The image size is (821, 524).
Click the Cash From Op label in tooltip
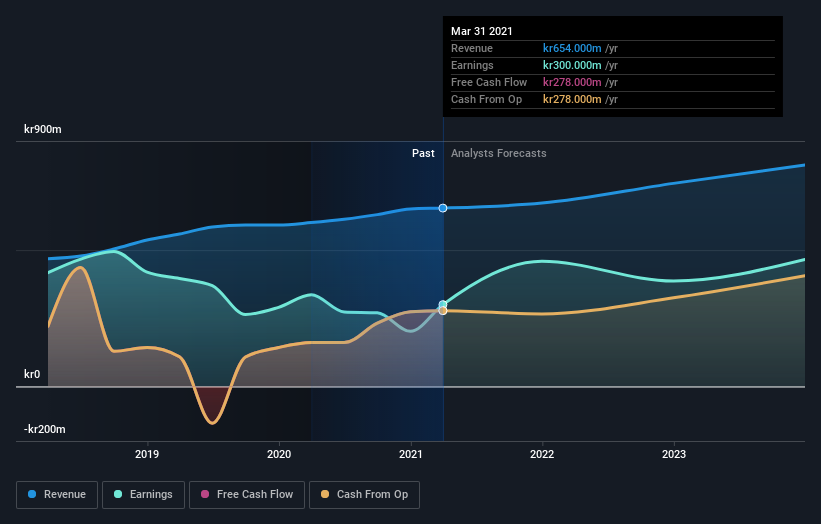486,99
